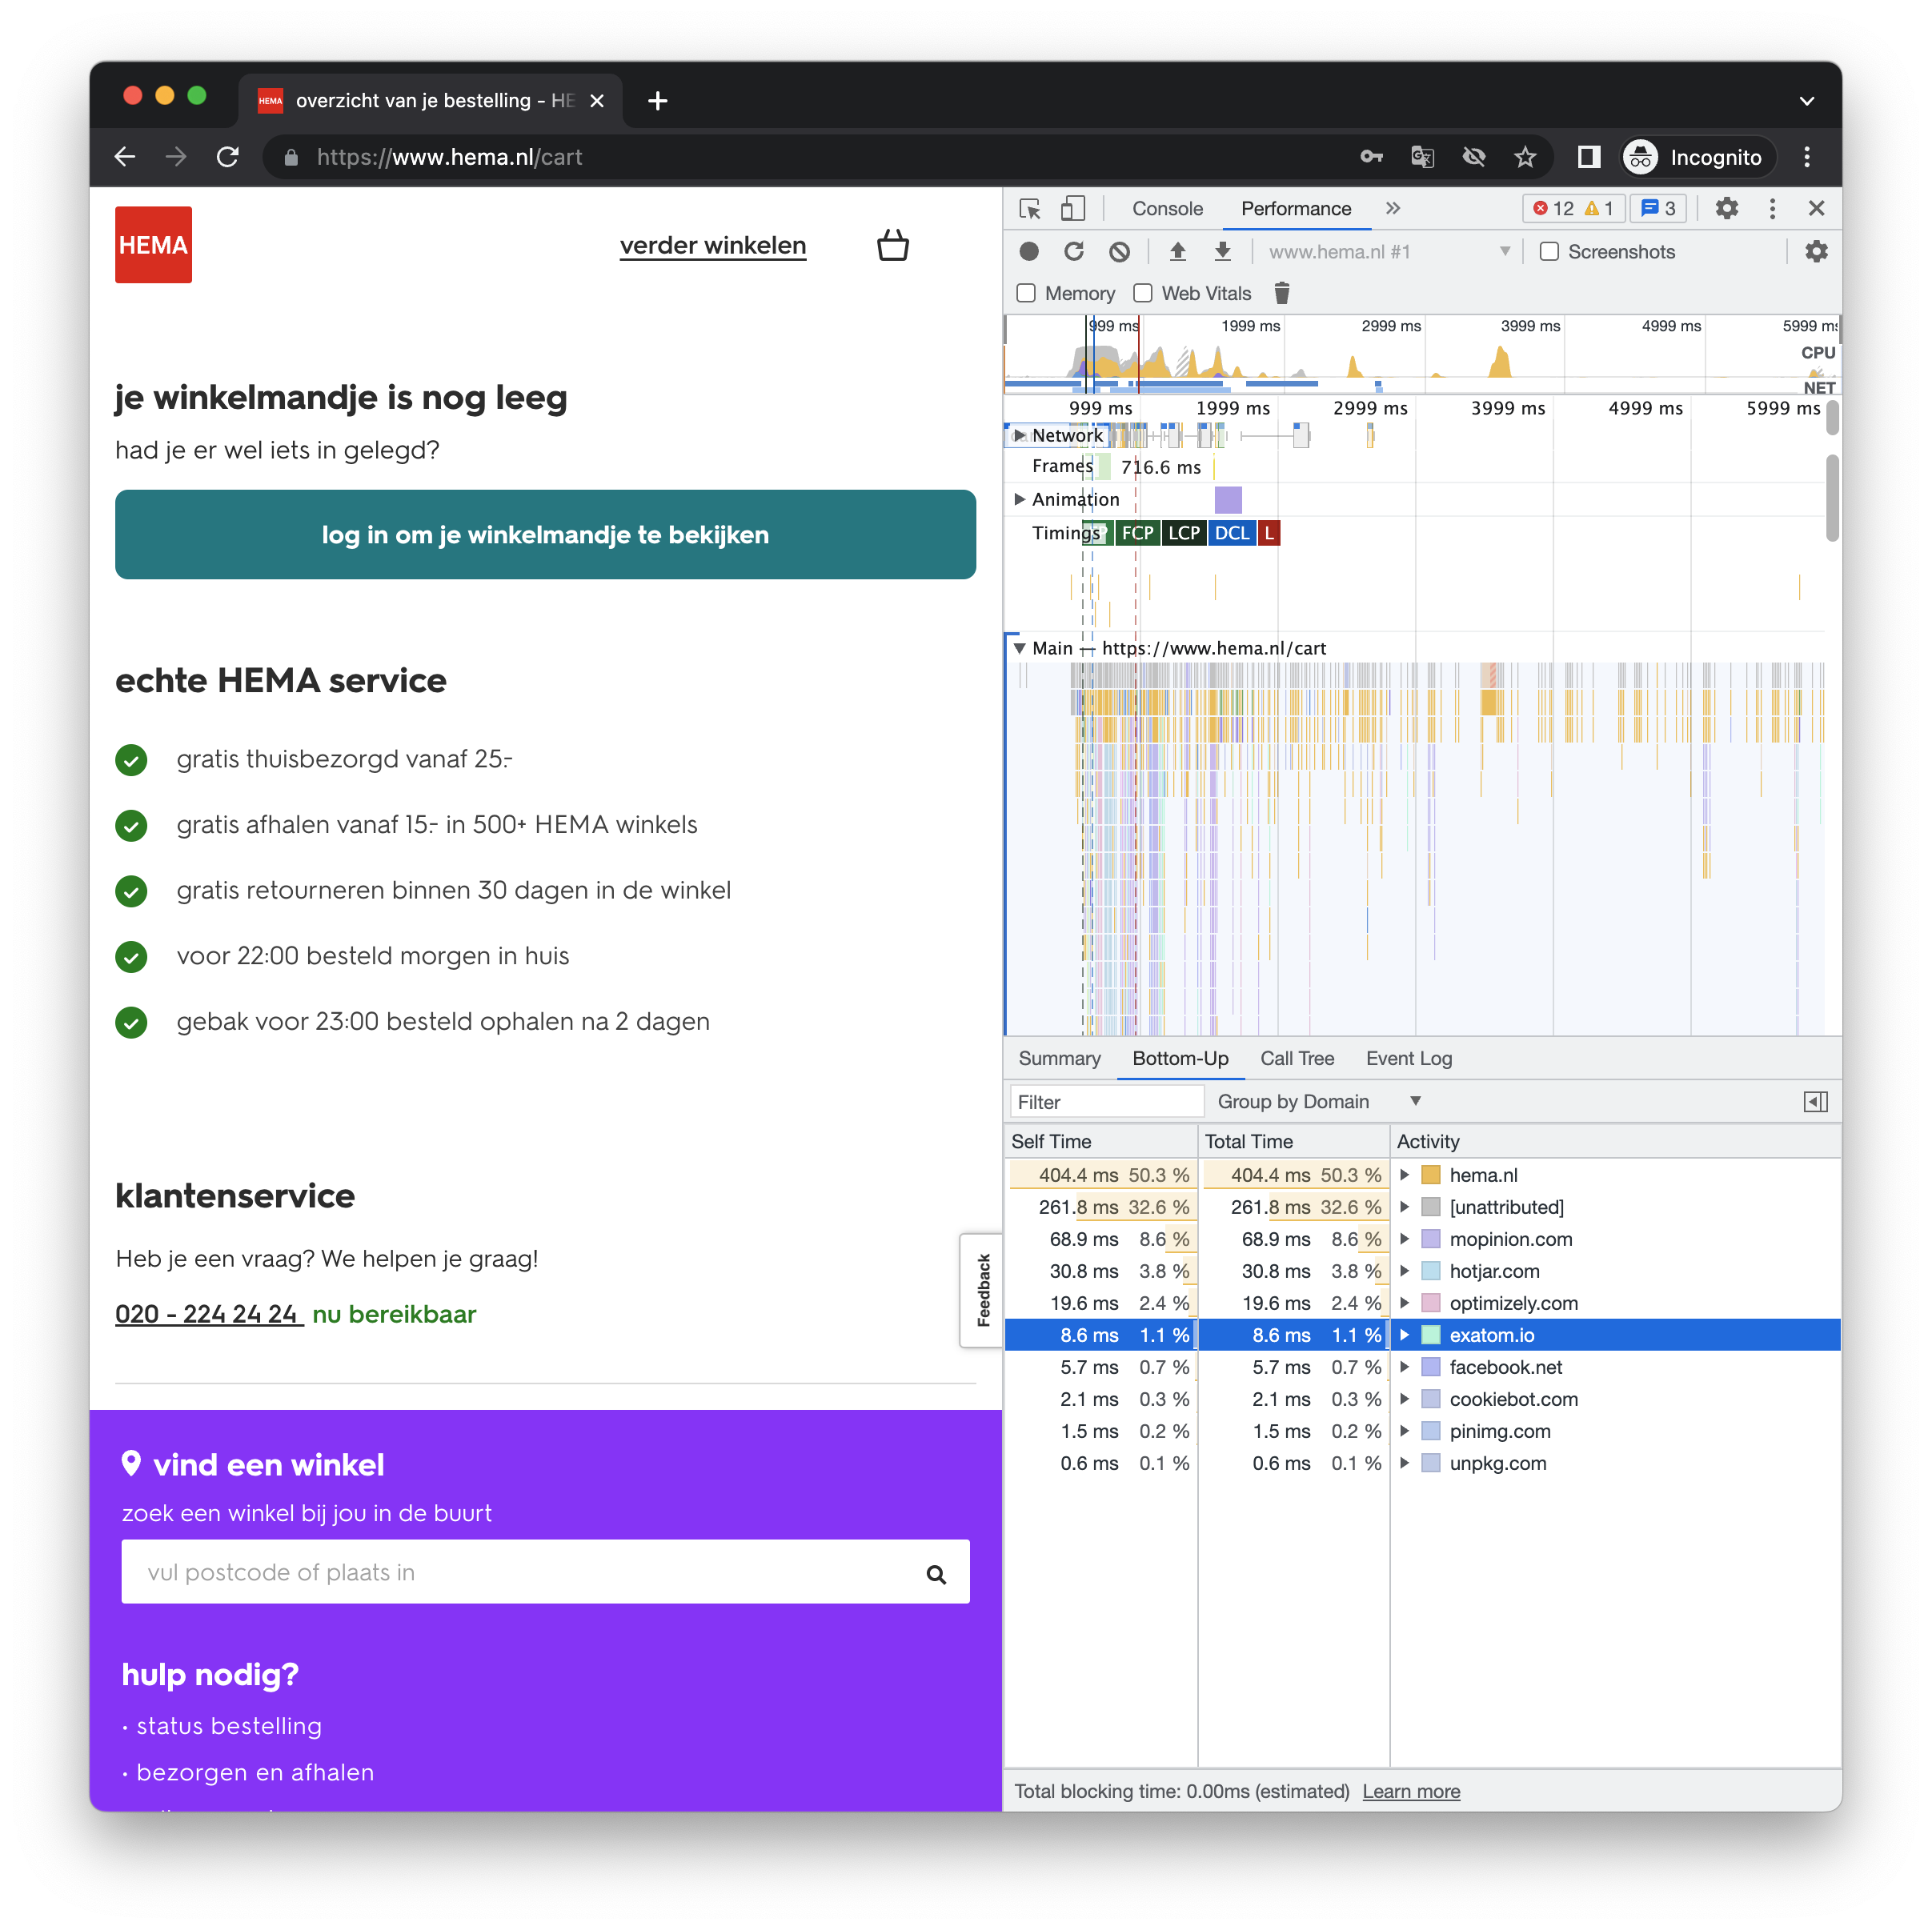Open the capture settings gear icon
This screenshot has height=1930, width=1932.
(x=1816, y=251)
